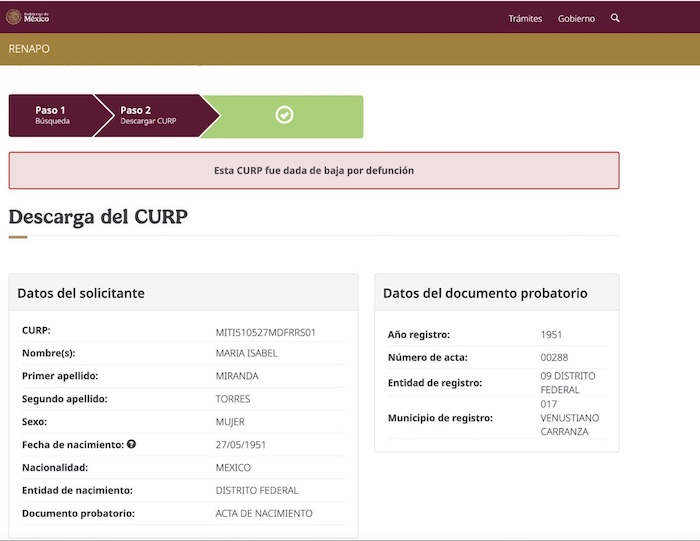
Task: Click the name value MARIA ISABEL
Action: [x=247, y=354]
